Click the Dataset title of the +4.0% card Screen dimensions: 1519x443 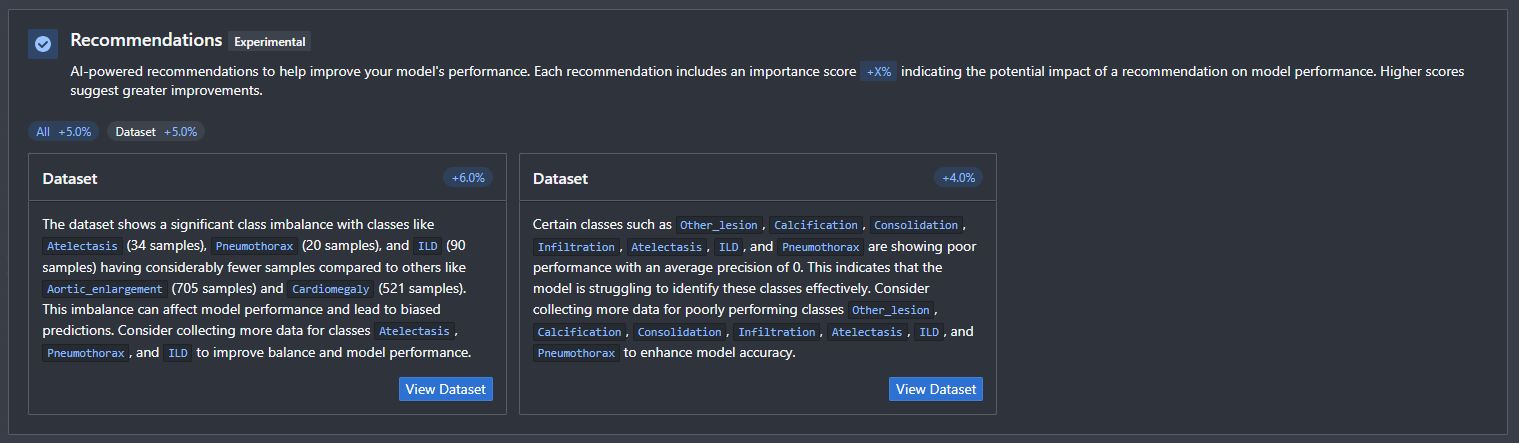point(560,179)
